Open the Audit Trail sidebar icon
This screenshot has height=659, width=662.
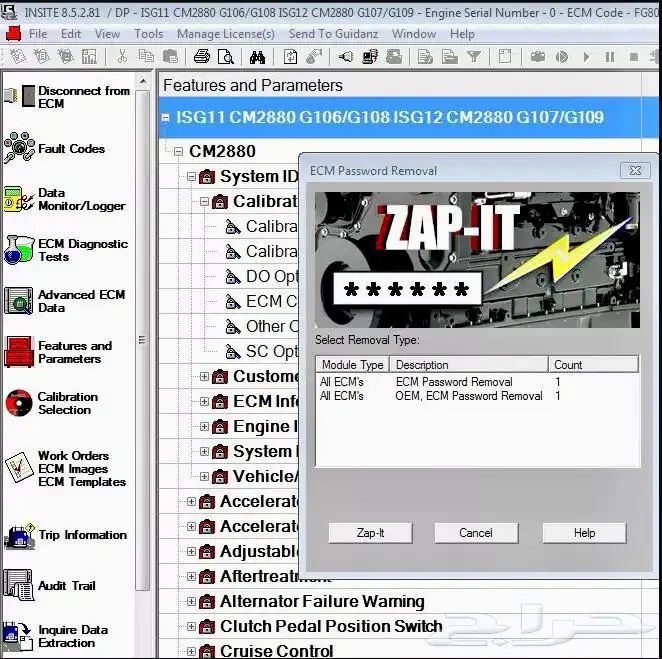[x=19, y=585]
